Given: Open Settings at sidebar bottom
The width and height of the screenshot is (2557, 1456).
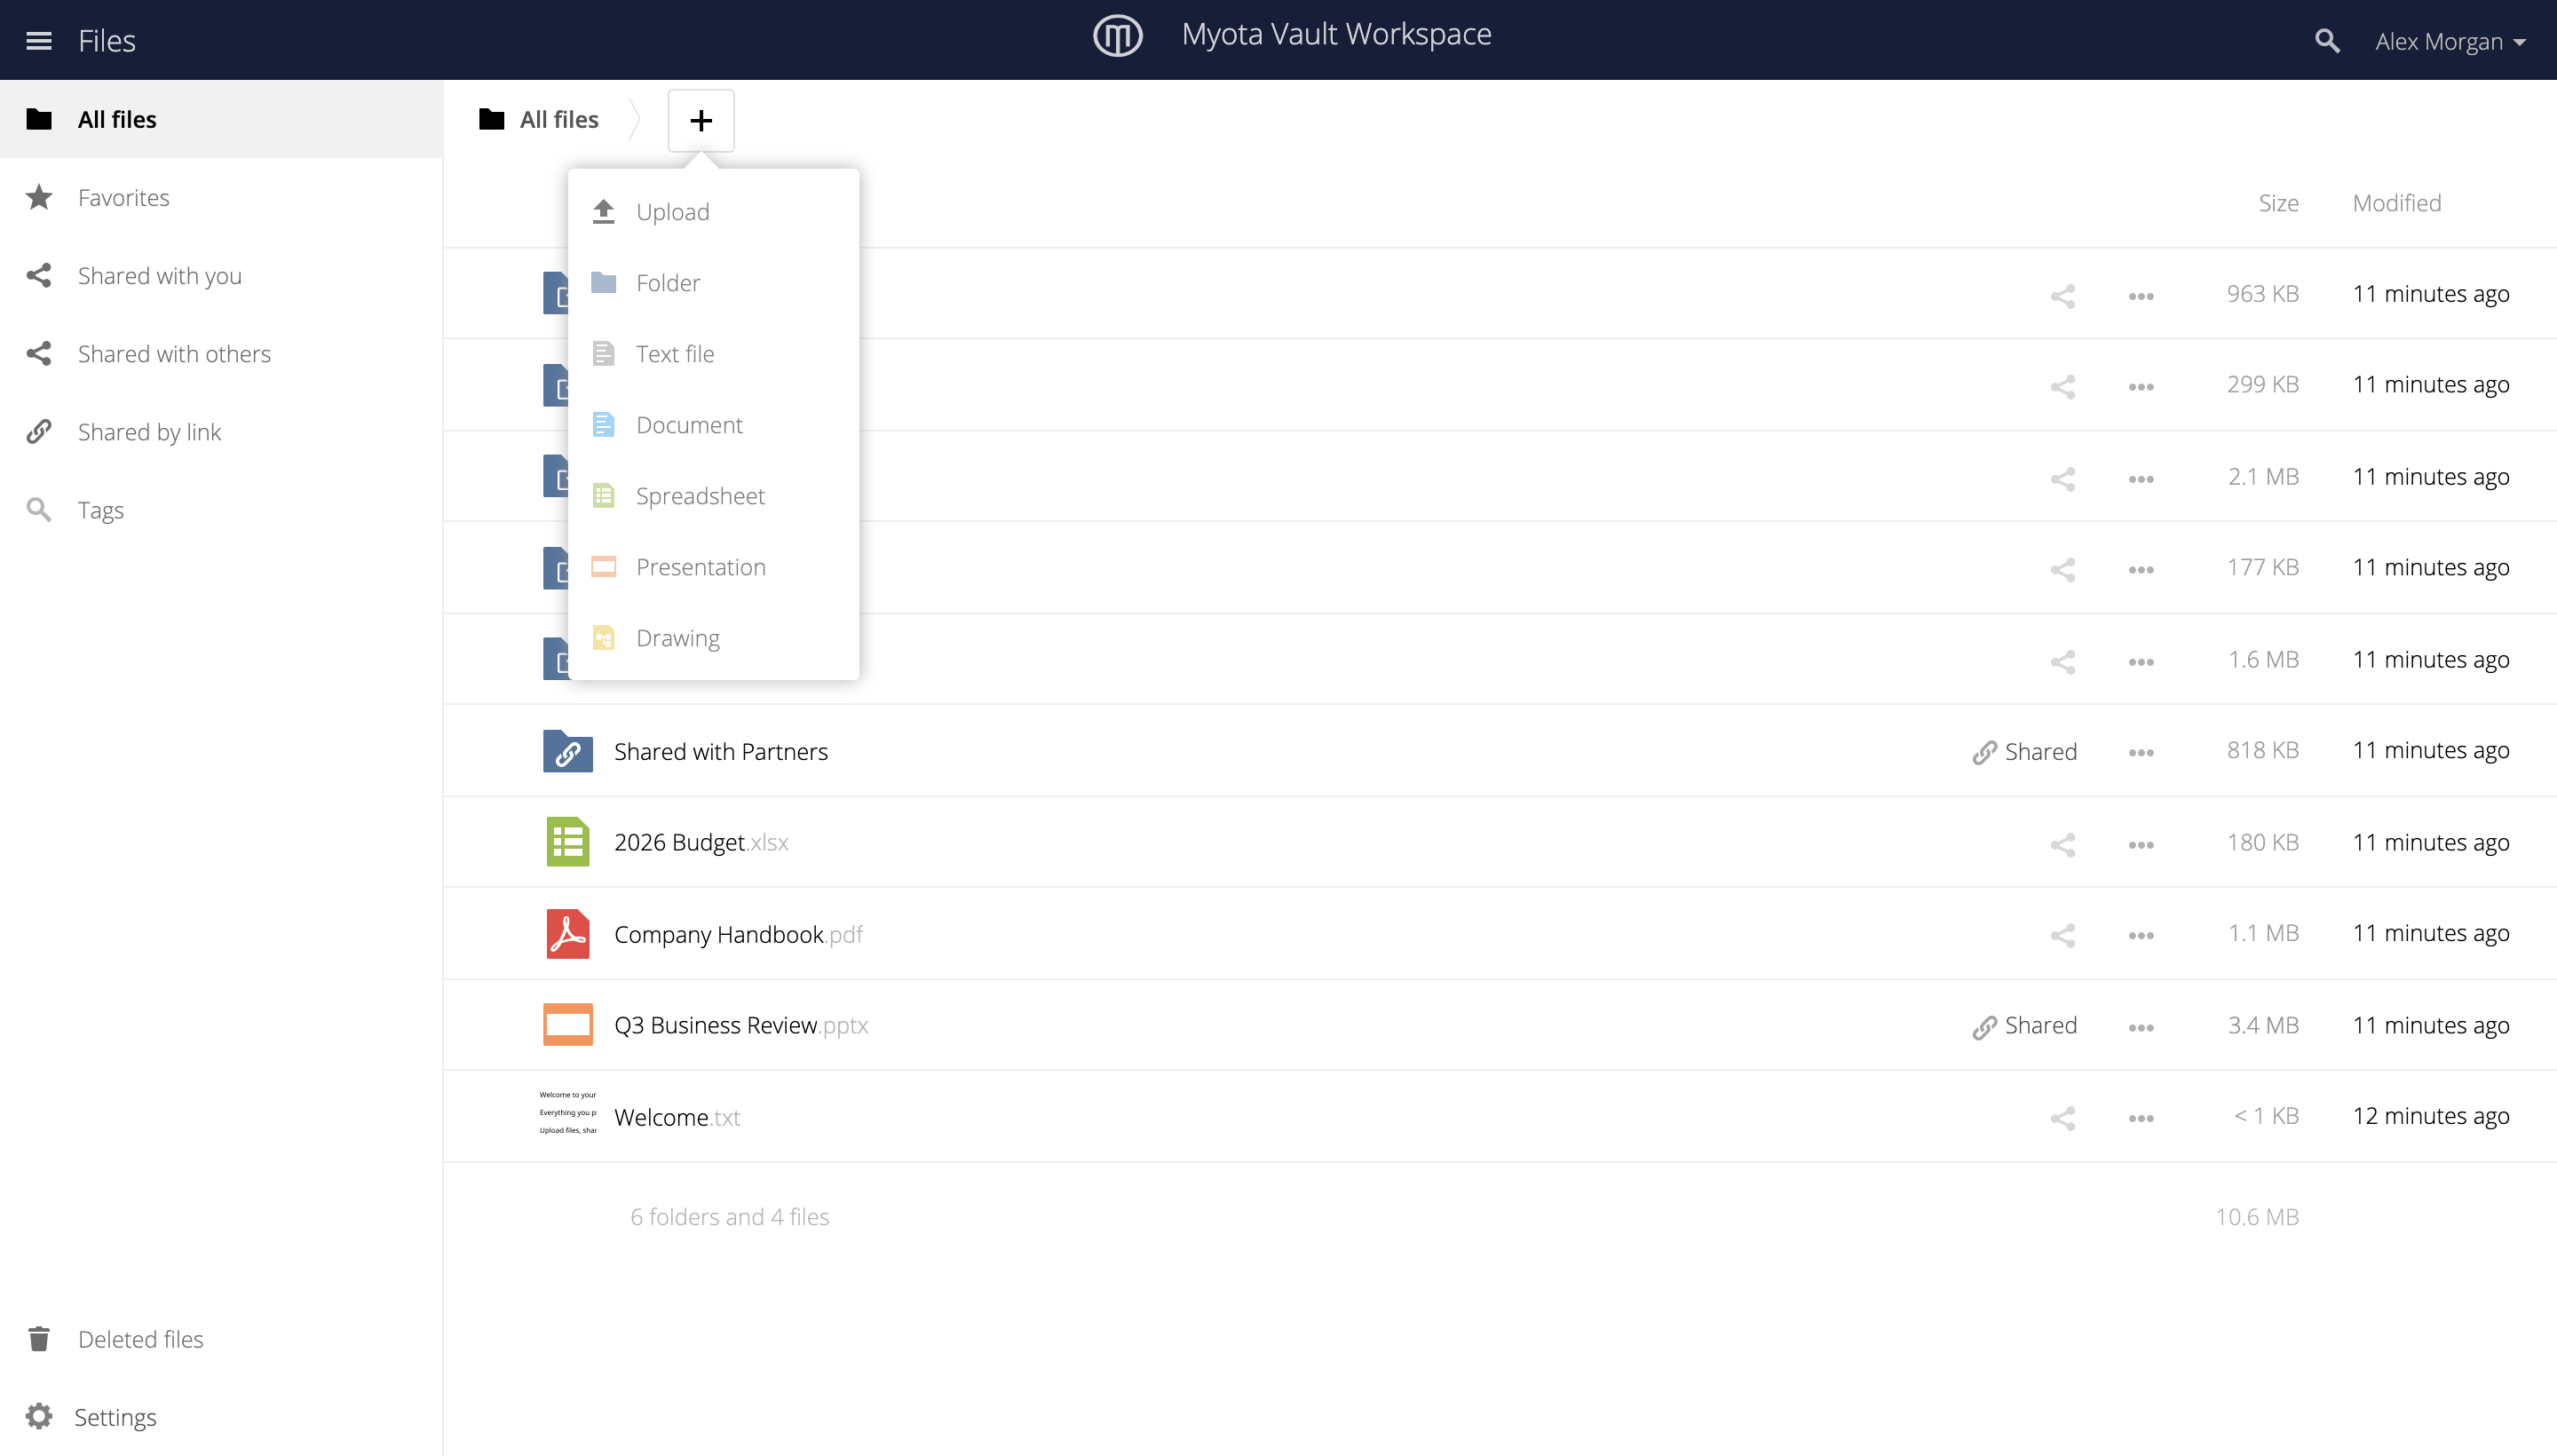Looking at the screenshot, I should pos(221,1416).
